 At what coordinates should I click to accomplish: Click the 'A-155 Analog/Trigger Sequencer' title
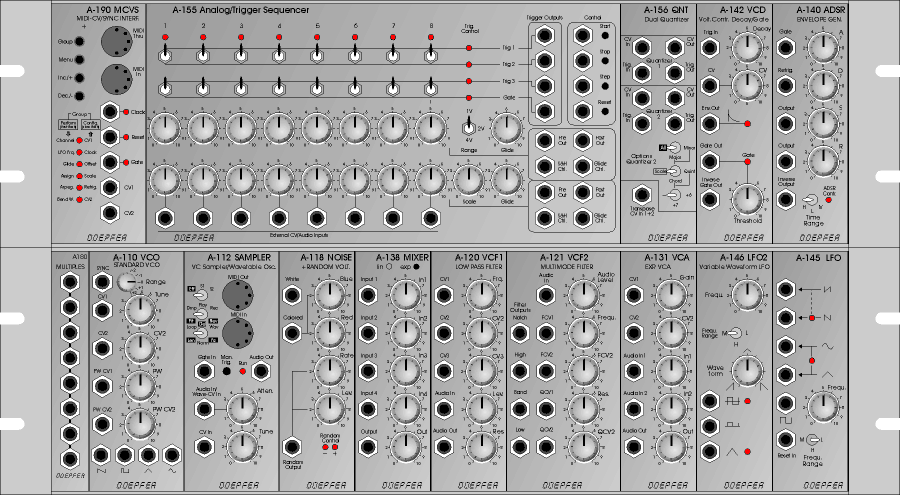click(x=240, y=10)
